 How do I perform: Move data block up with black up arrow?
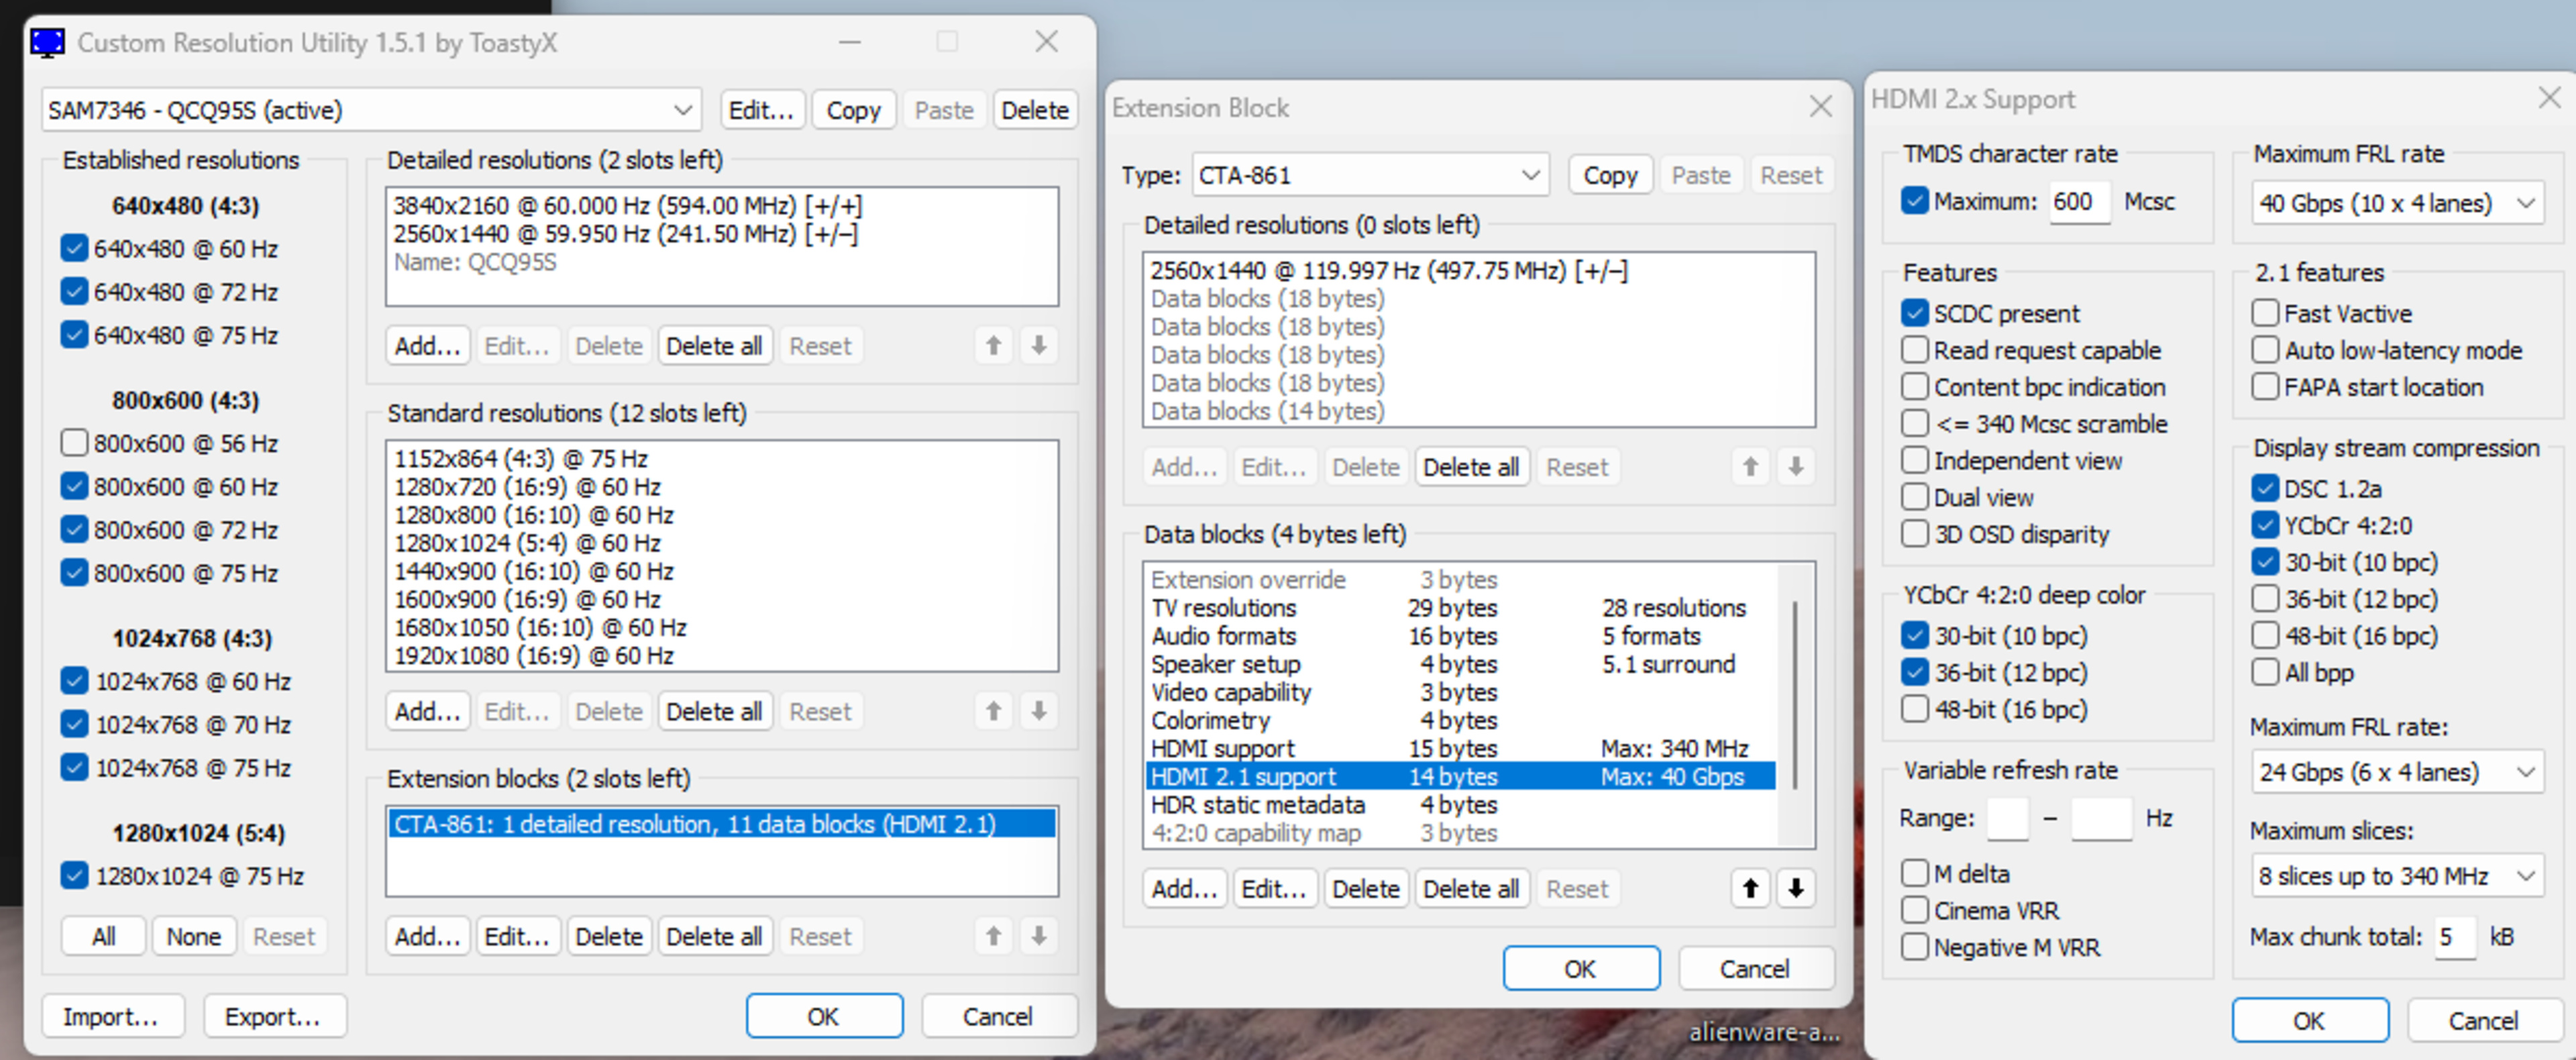tap(1750, 888)
